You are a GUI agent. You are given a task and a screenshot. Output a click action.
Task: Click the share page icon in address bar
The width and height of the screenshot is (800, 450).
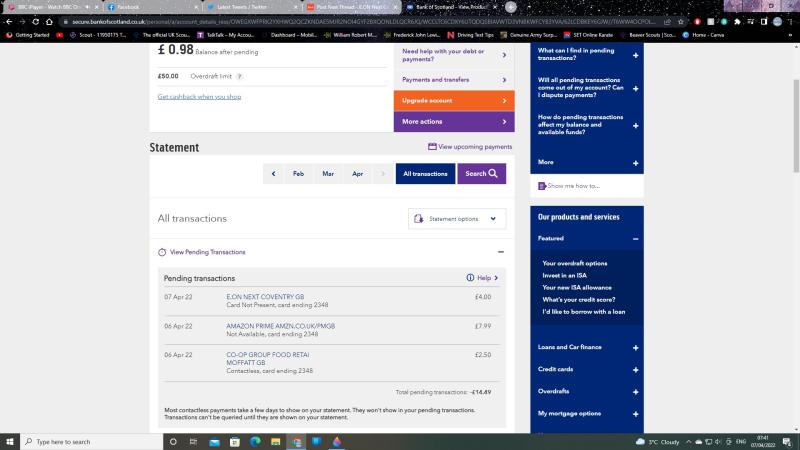(x=667, y=22)
